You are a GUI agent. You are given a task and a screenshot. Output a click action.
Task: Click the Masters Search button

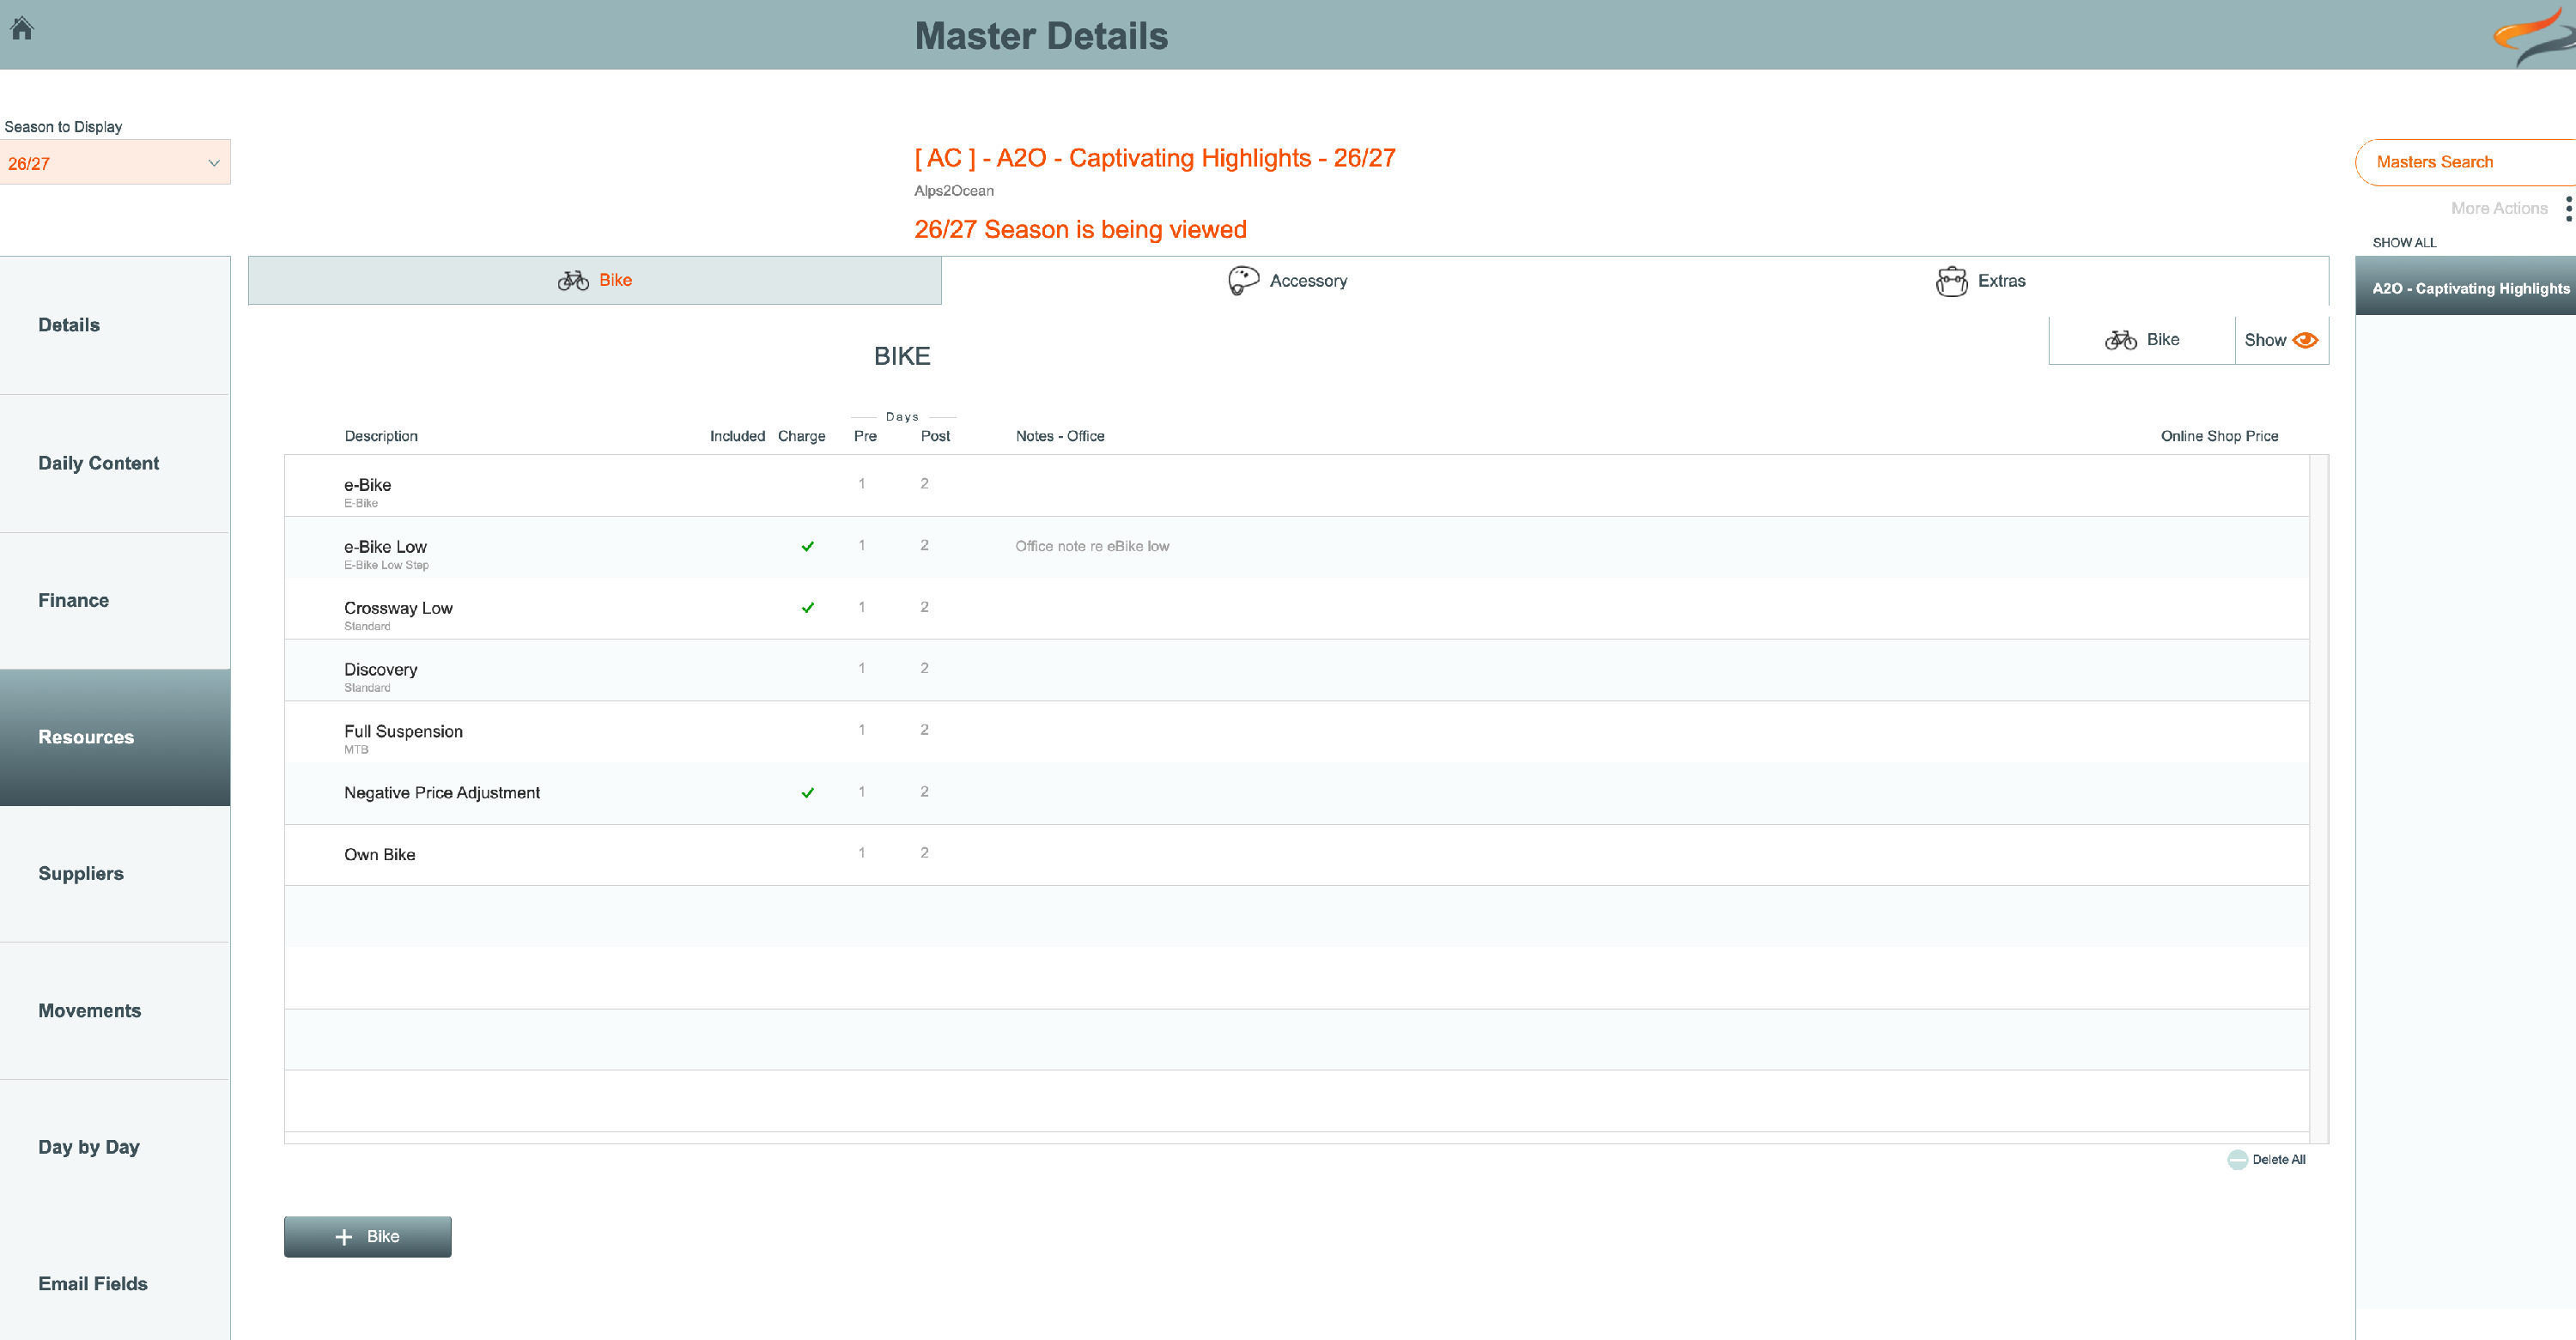(x=2465, y=162)
